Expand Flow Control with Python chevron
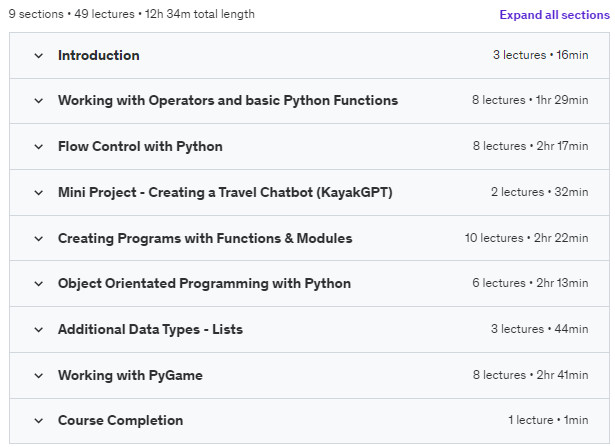The height and width of the screenshot is (447, 615). click(38, 147)
